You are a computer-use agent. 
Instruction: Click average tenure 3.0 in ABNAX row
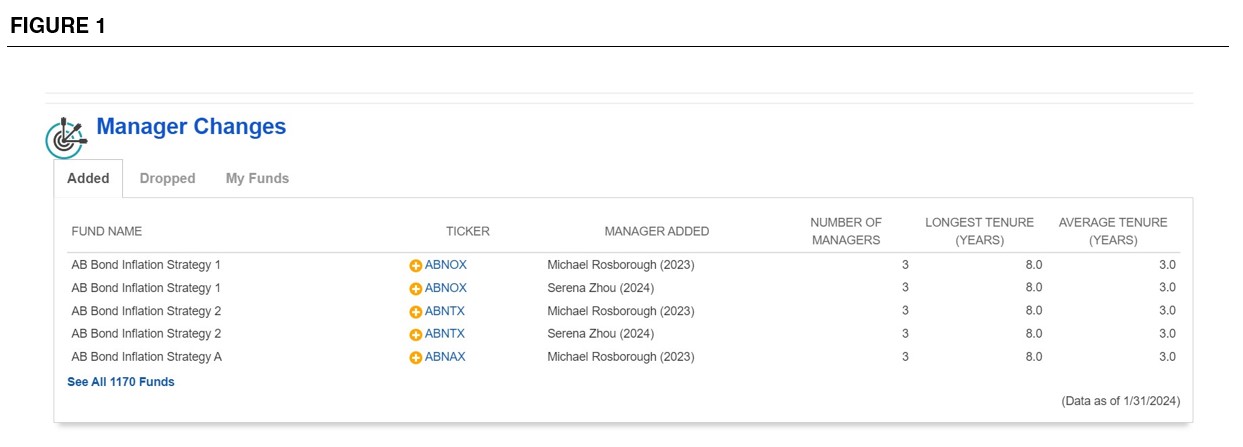point(1167,357)
